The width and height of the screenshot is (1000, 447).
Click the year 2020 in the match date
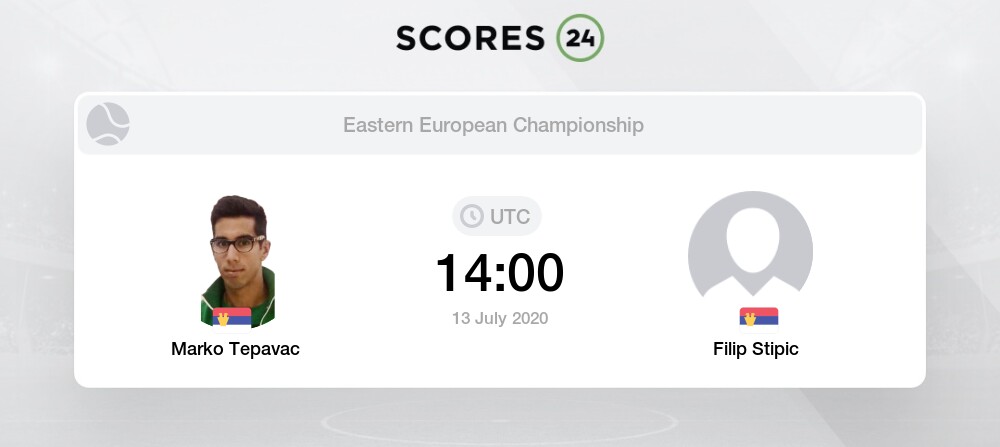point(530,318)
